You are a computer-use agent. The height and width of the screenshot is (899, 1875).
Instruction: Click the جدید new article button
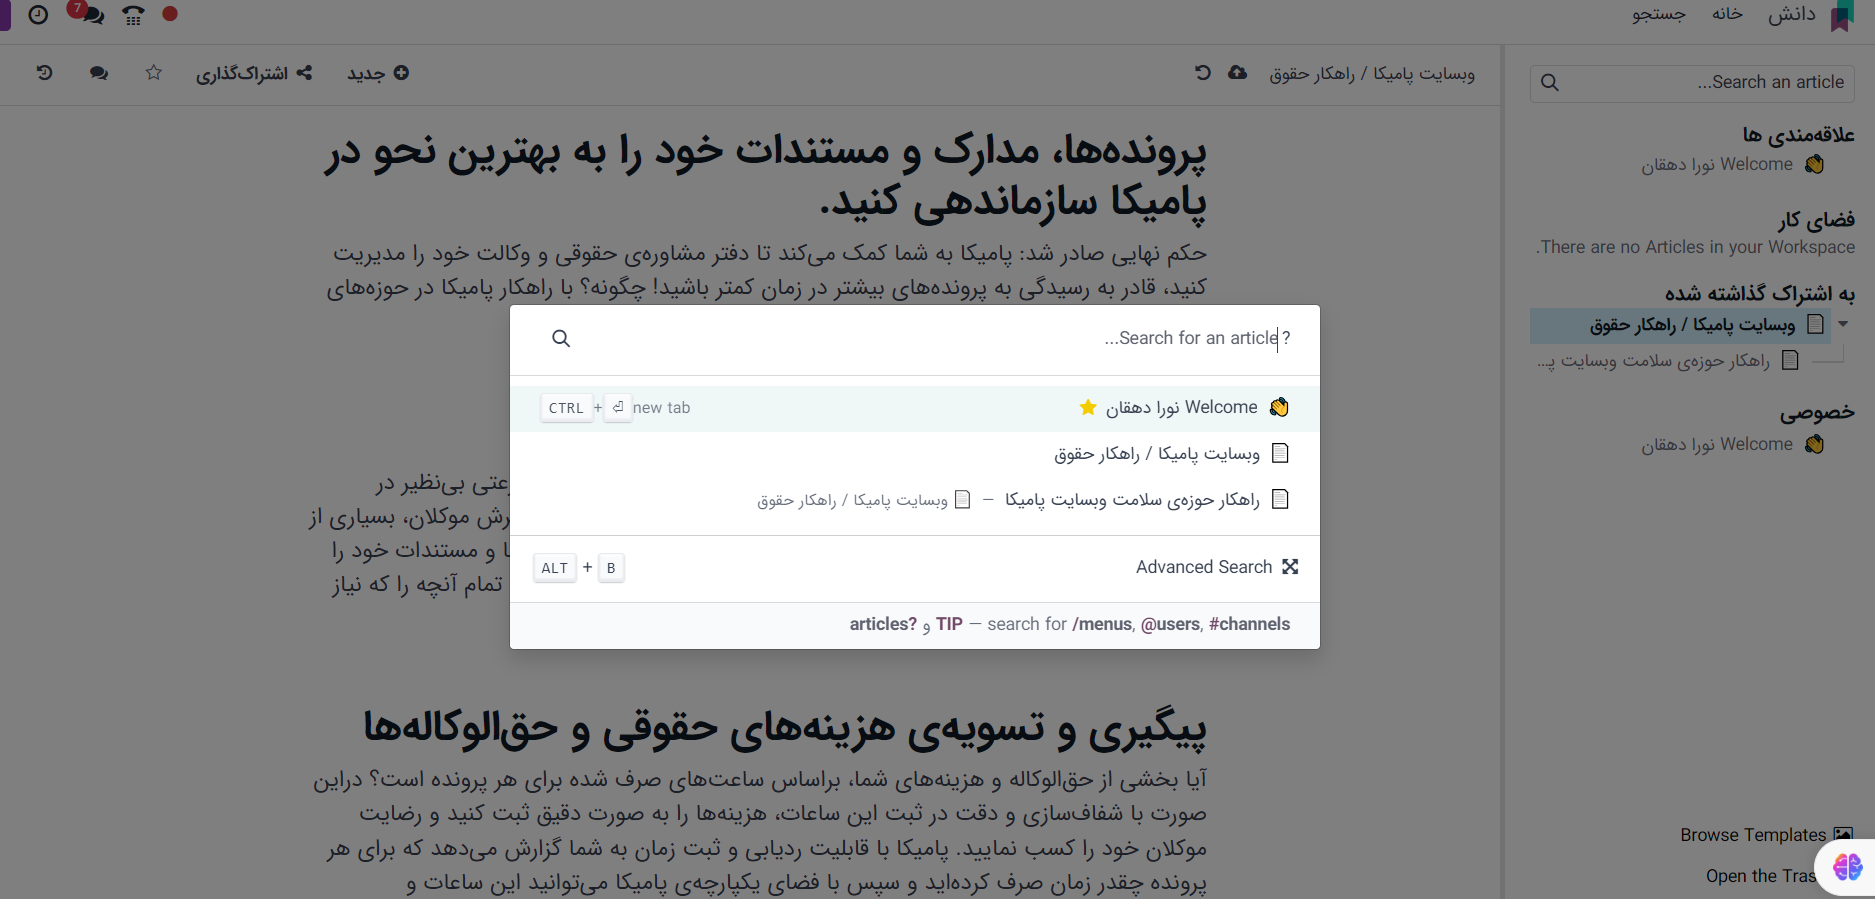tap(378, 73)
